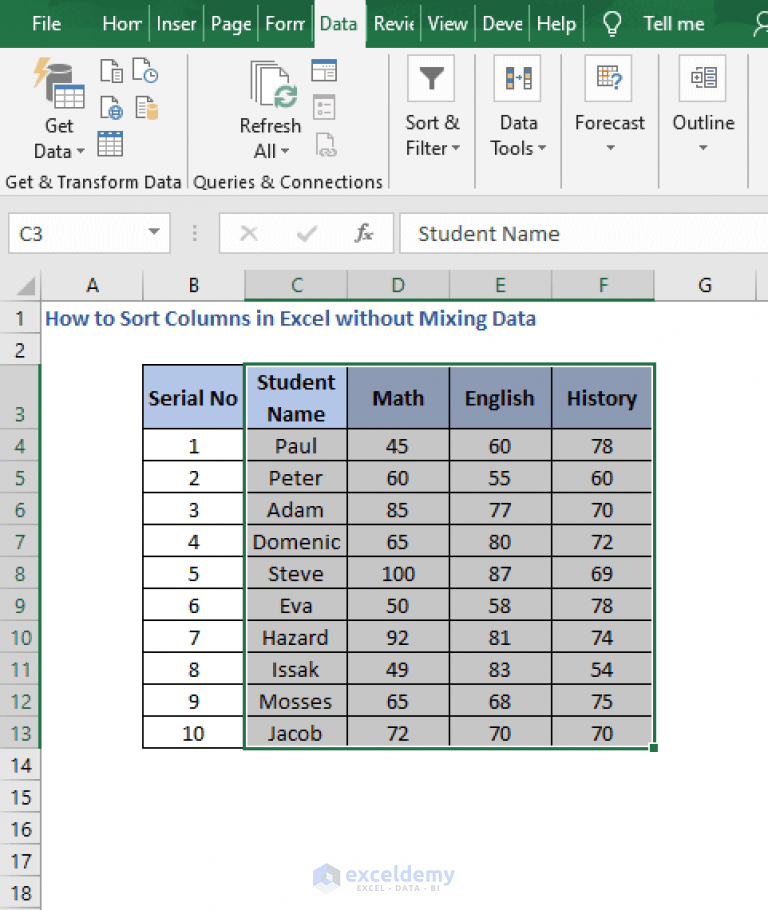The width and height of the screenshot is (768, 910).
Task: Expand the Forecast dropdown arrow
Action: 610,148
